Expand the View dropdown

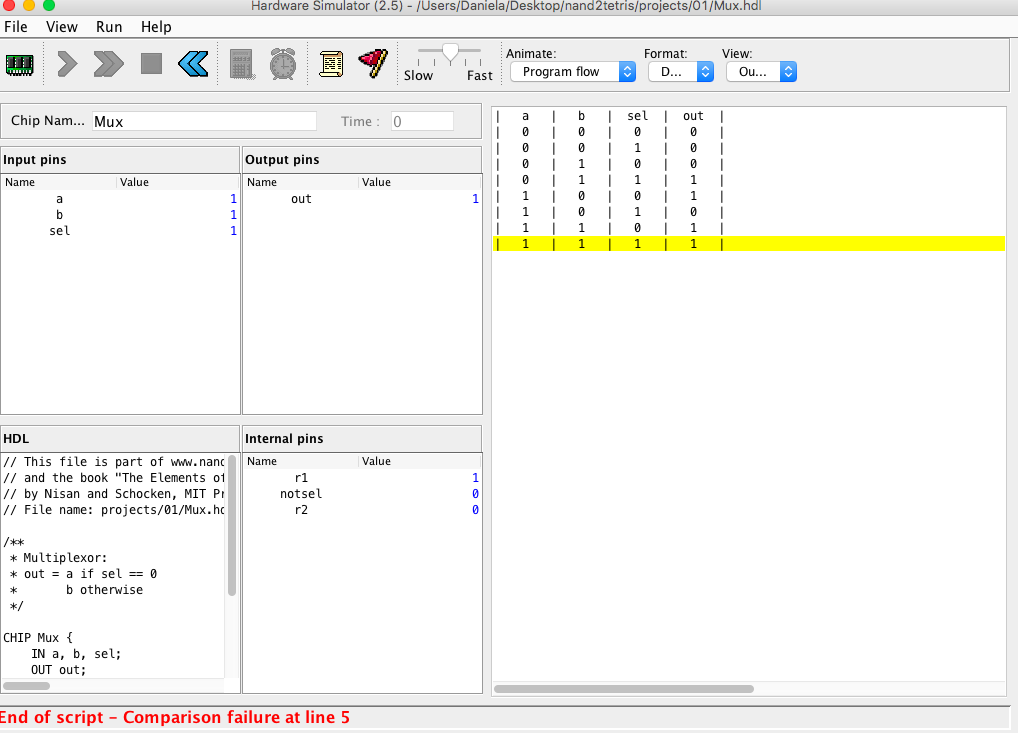pyautogui.click(x=760, y=72)
